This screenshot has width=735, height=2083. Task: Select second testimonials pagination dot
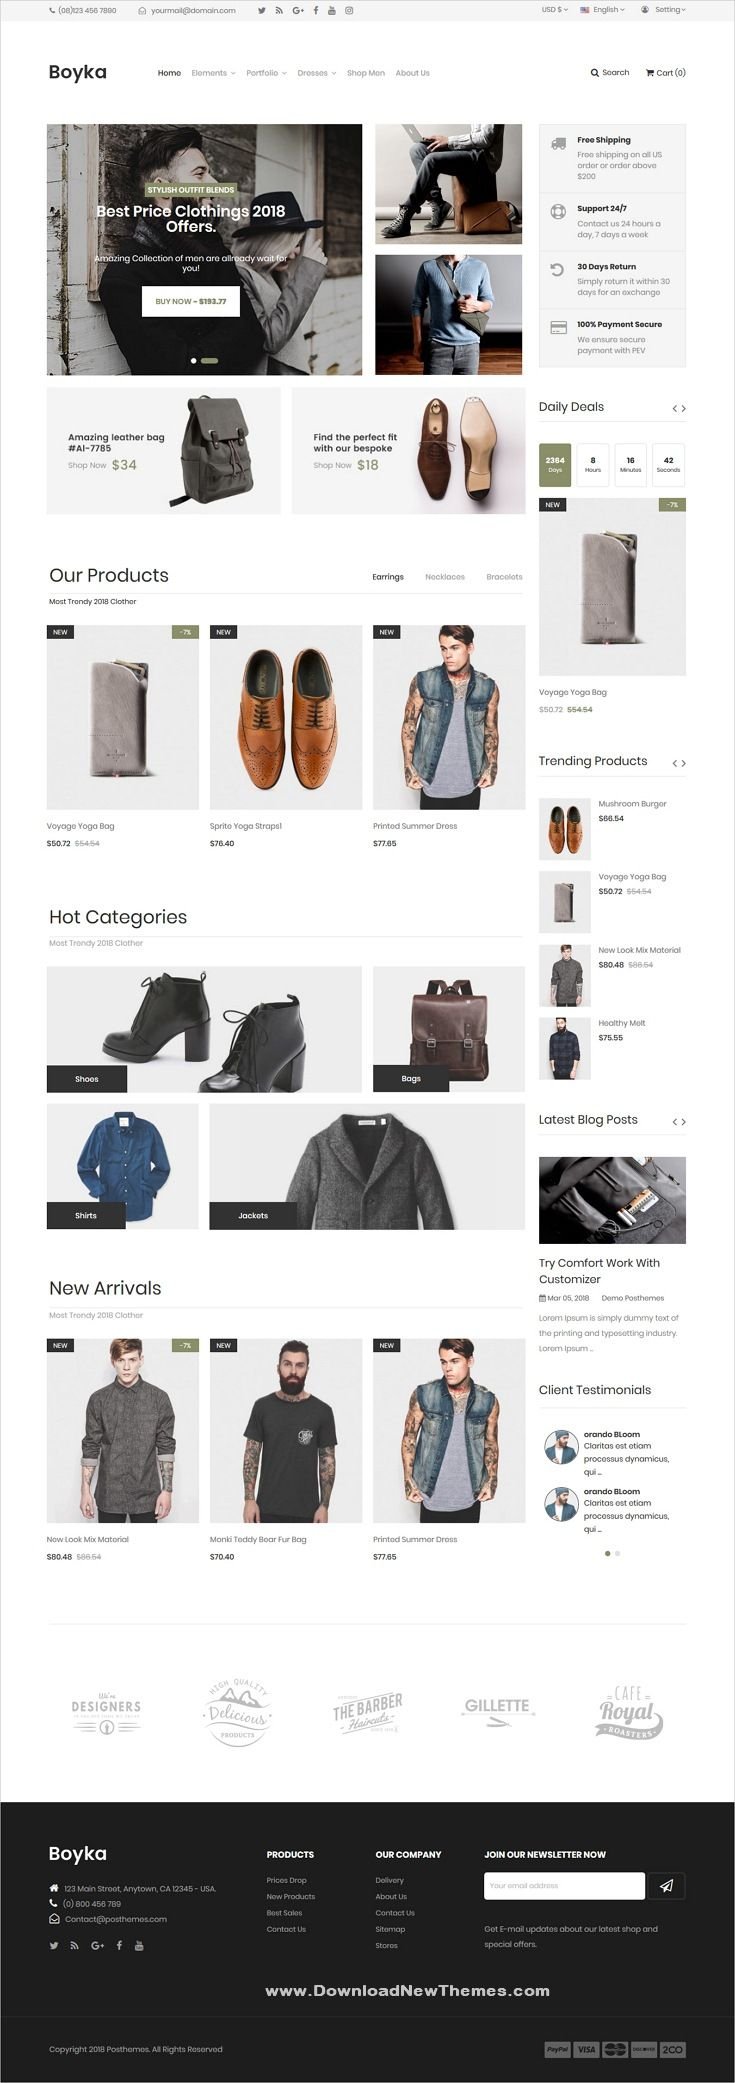click(x=617, y=1553)
